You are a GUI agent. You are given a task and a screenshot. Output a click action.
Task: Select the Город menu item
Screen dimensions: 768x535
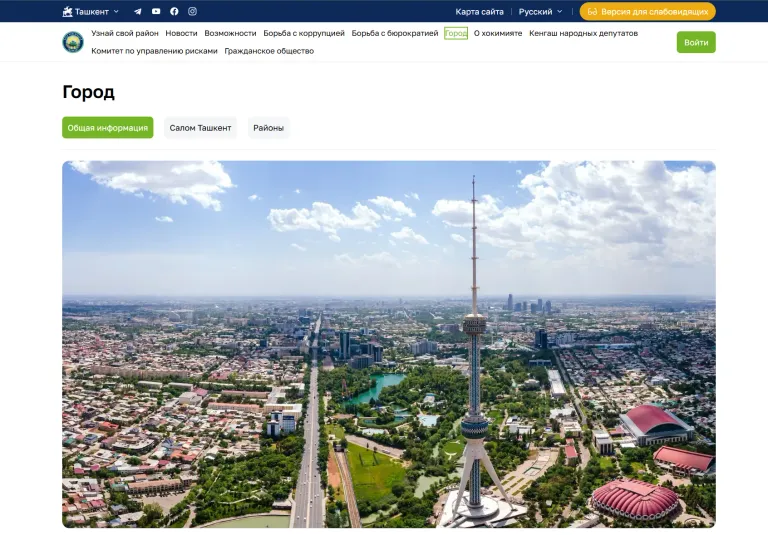[x=456, y=33]
